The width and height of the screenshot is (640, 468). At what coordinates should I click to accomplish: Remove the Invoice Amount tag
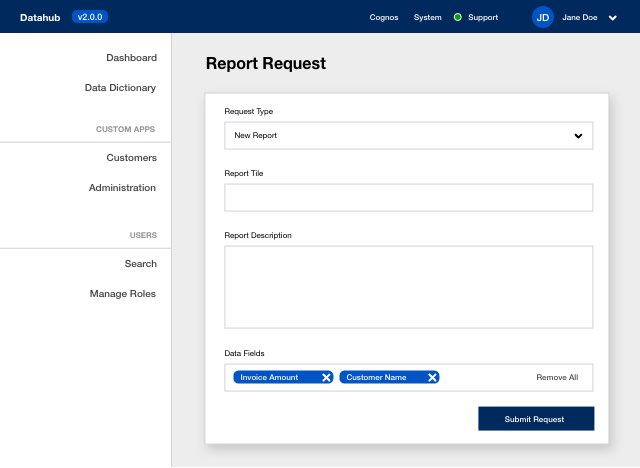click(x=326, y=377)
